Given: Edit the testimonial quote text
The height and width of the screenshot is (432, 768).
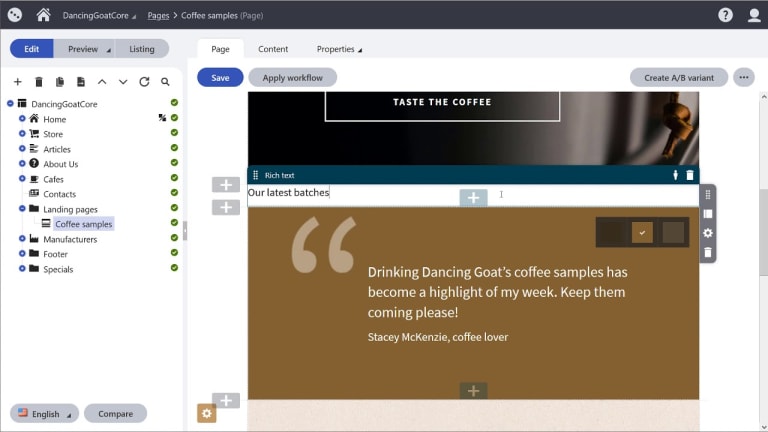Looking at the screenshot, I should point(497,292).
